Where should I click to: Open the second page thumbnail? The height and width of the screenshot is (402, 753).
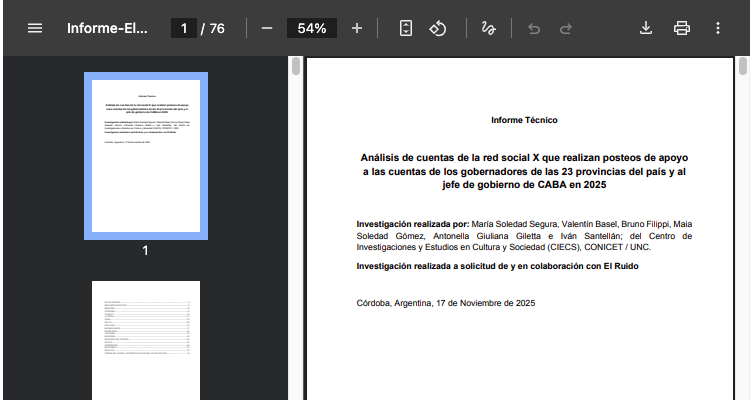tap(146, 340)
